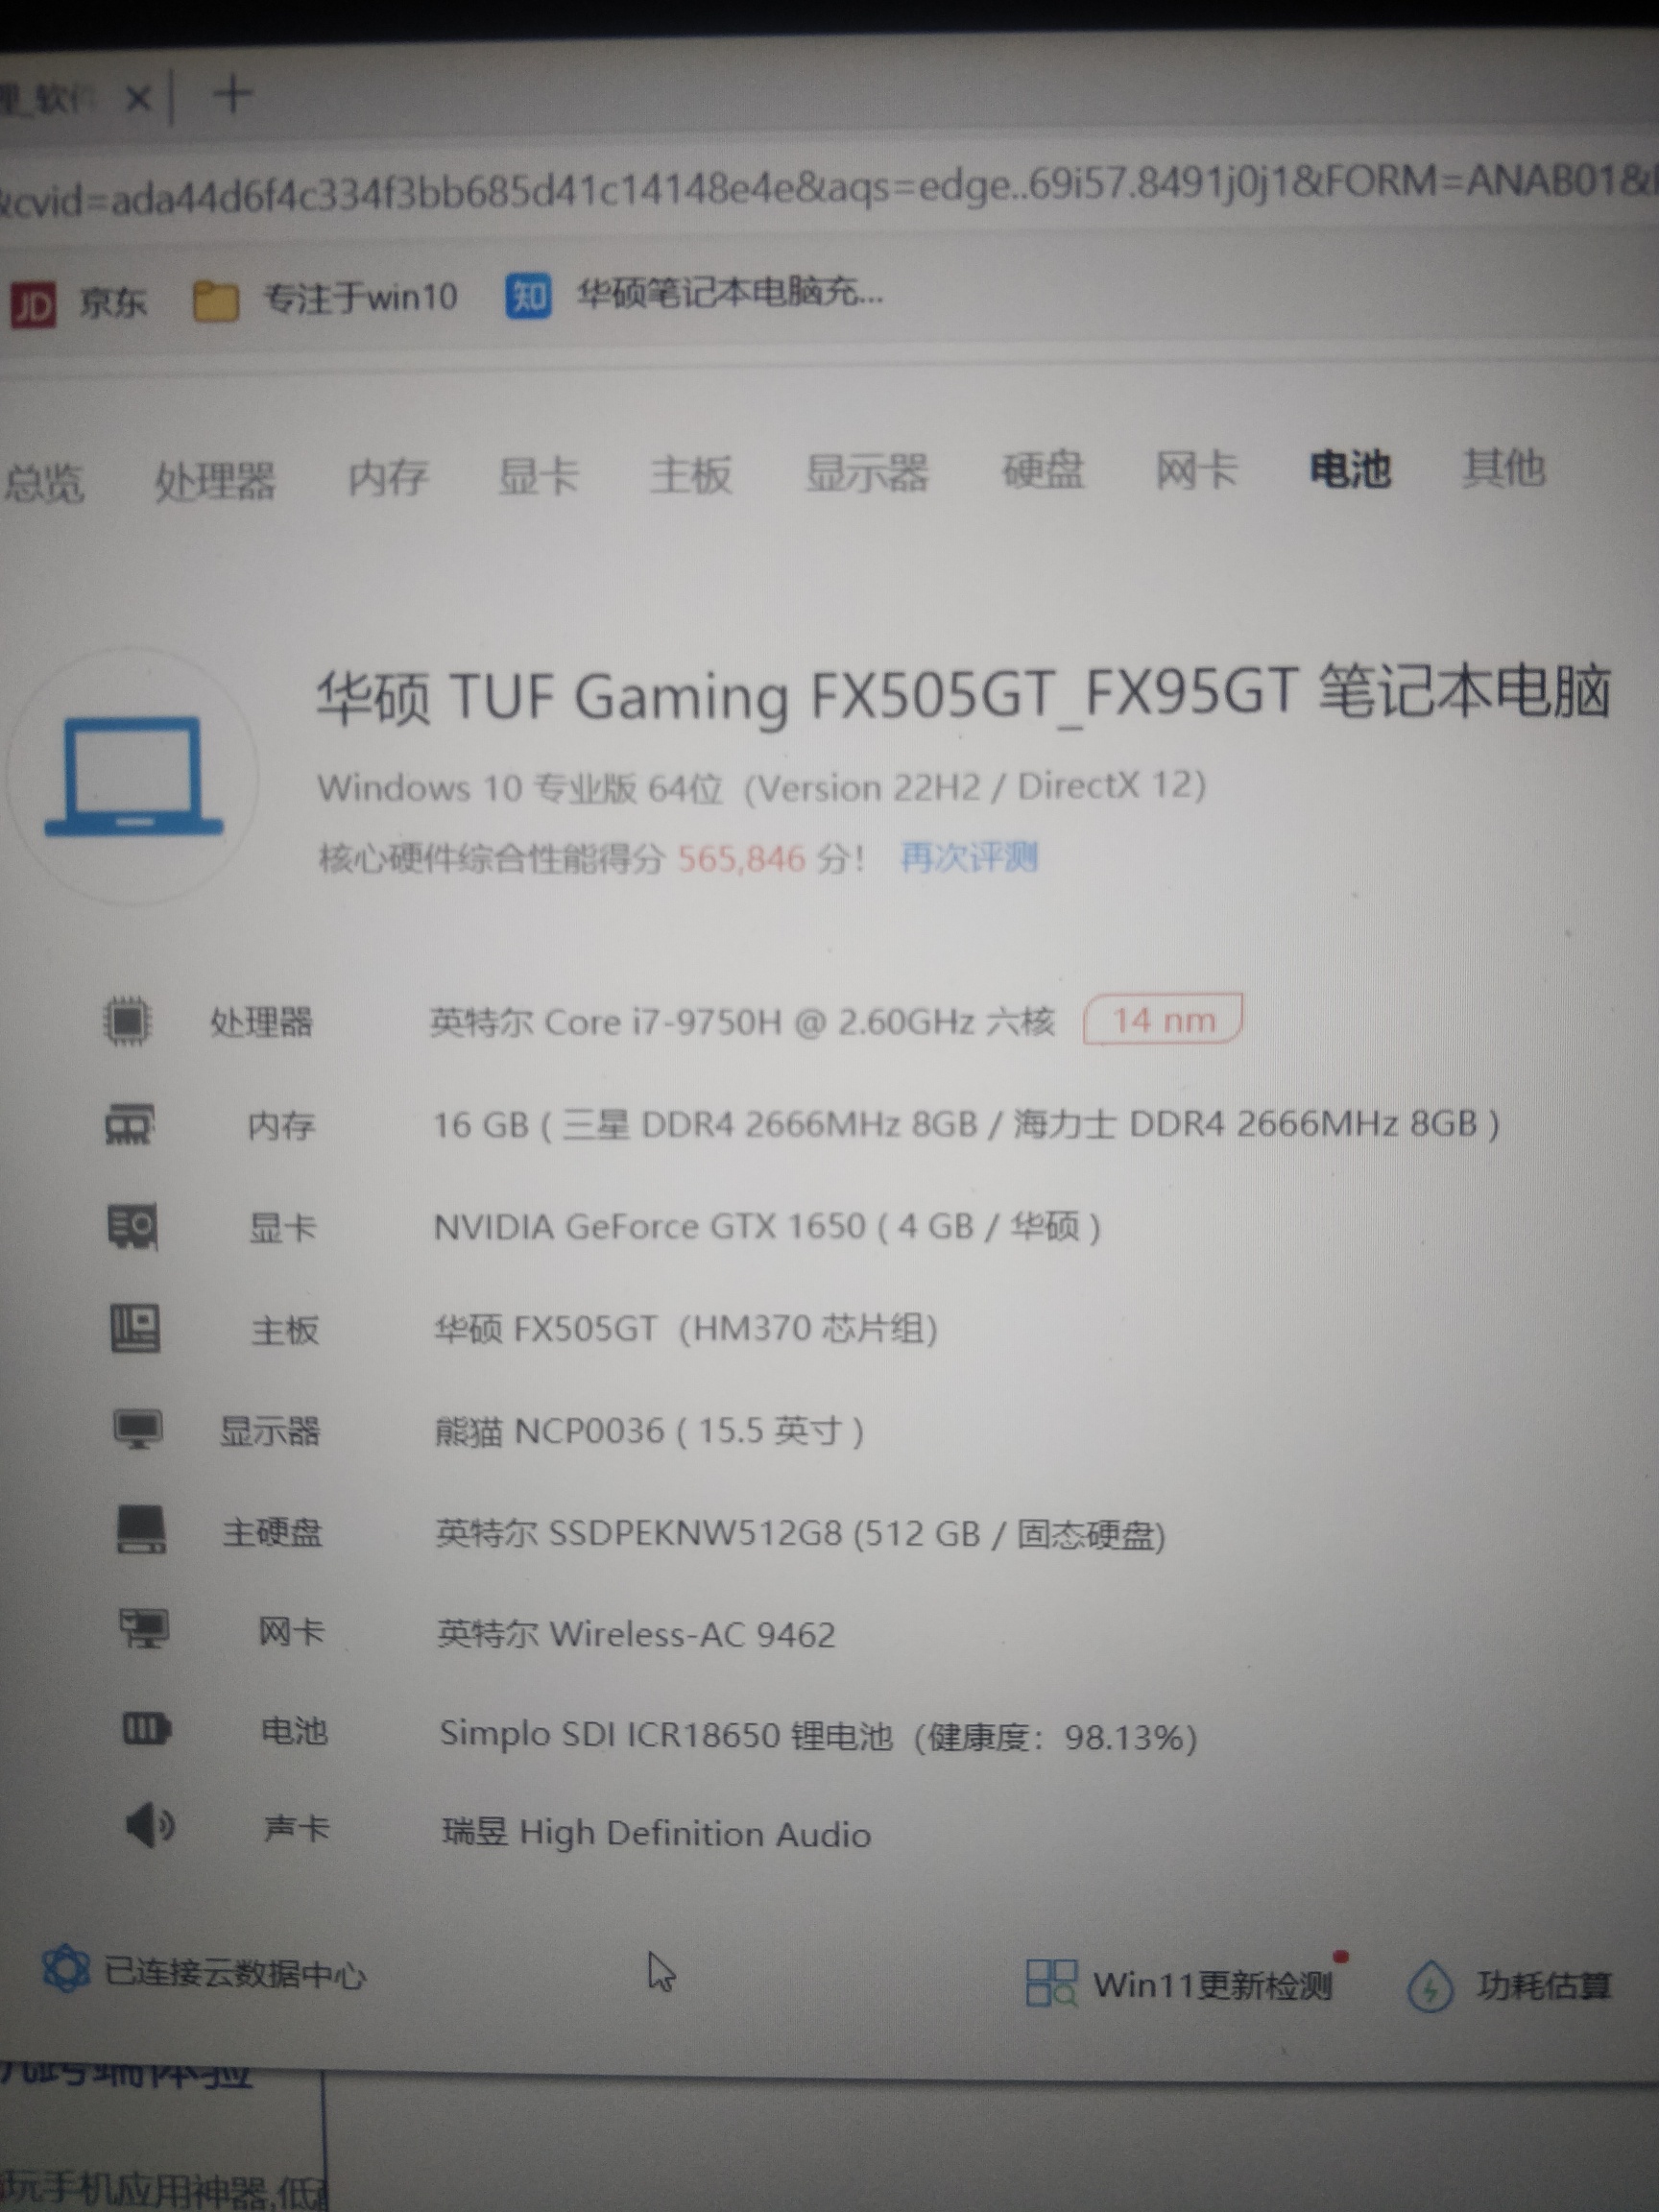Click 华硕 FX505GT HM370 motherboard text

point(685,1329)
